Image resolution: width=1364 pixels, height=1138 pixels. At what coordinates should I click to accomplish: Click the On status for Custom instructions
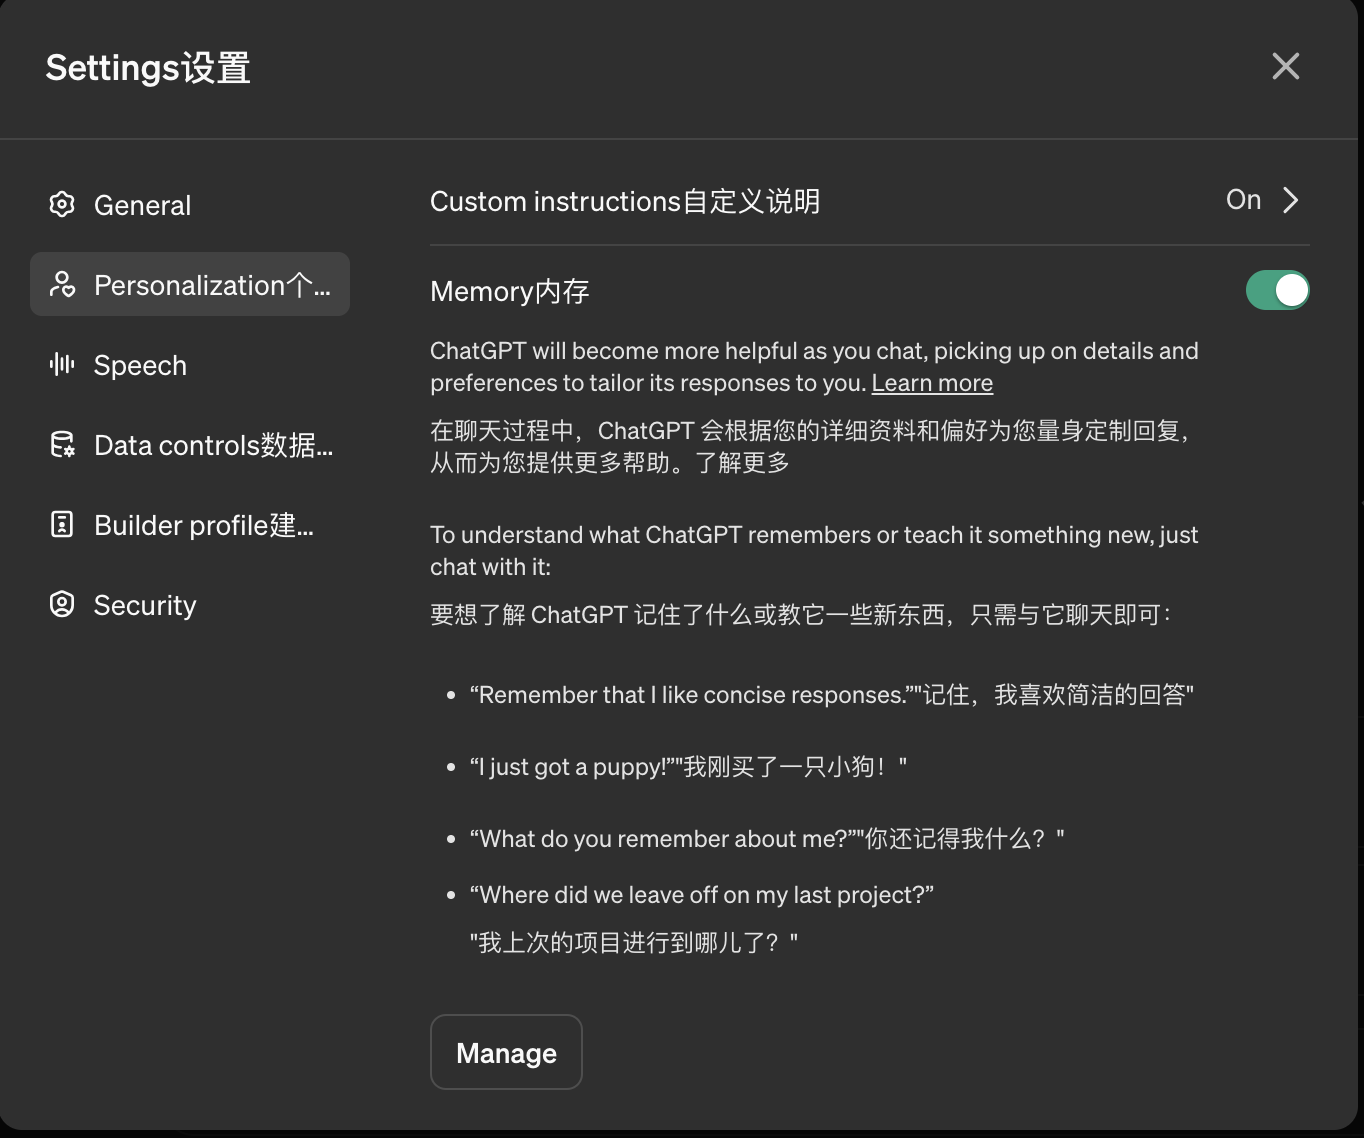tap(1243, 200)
